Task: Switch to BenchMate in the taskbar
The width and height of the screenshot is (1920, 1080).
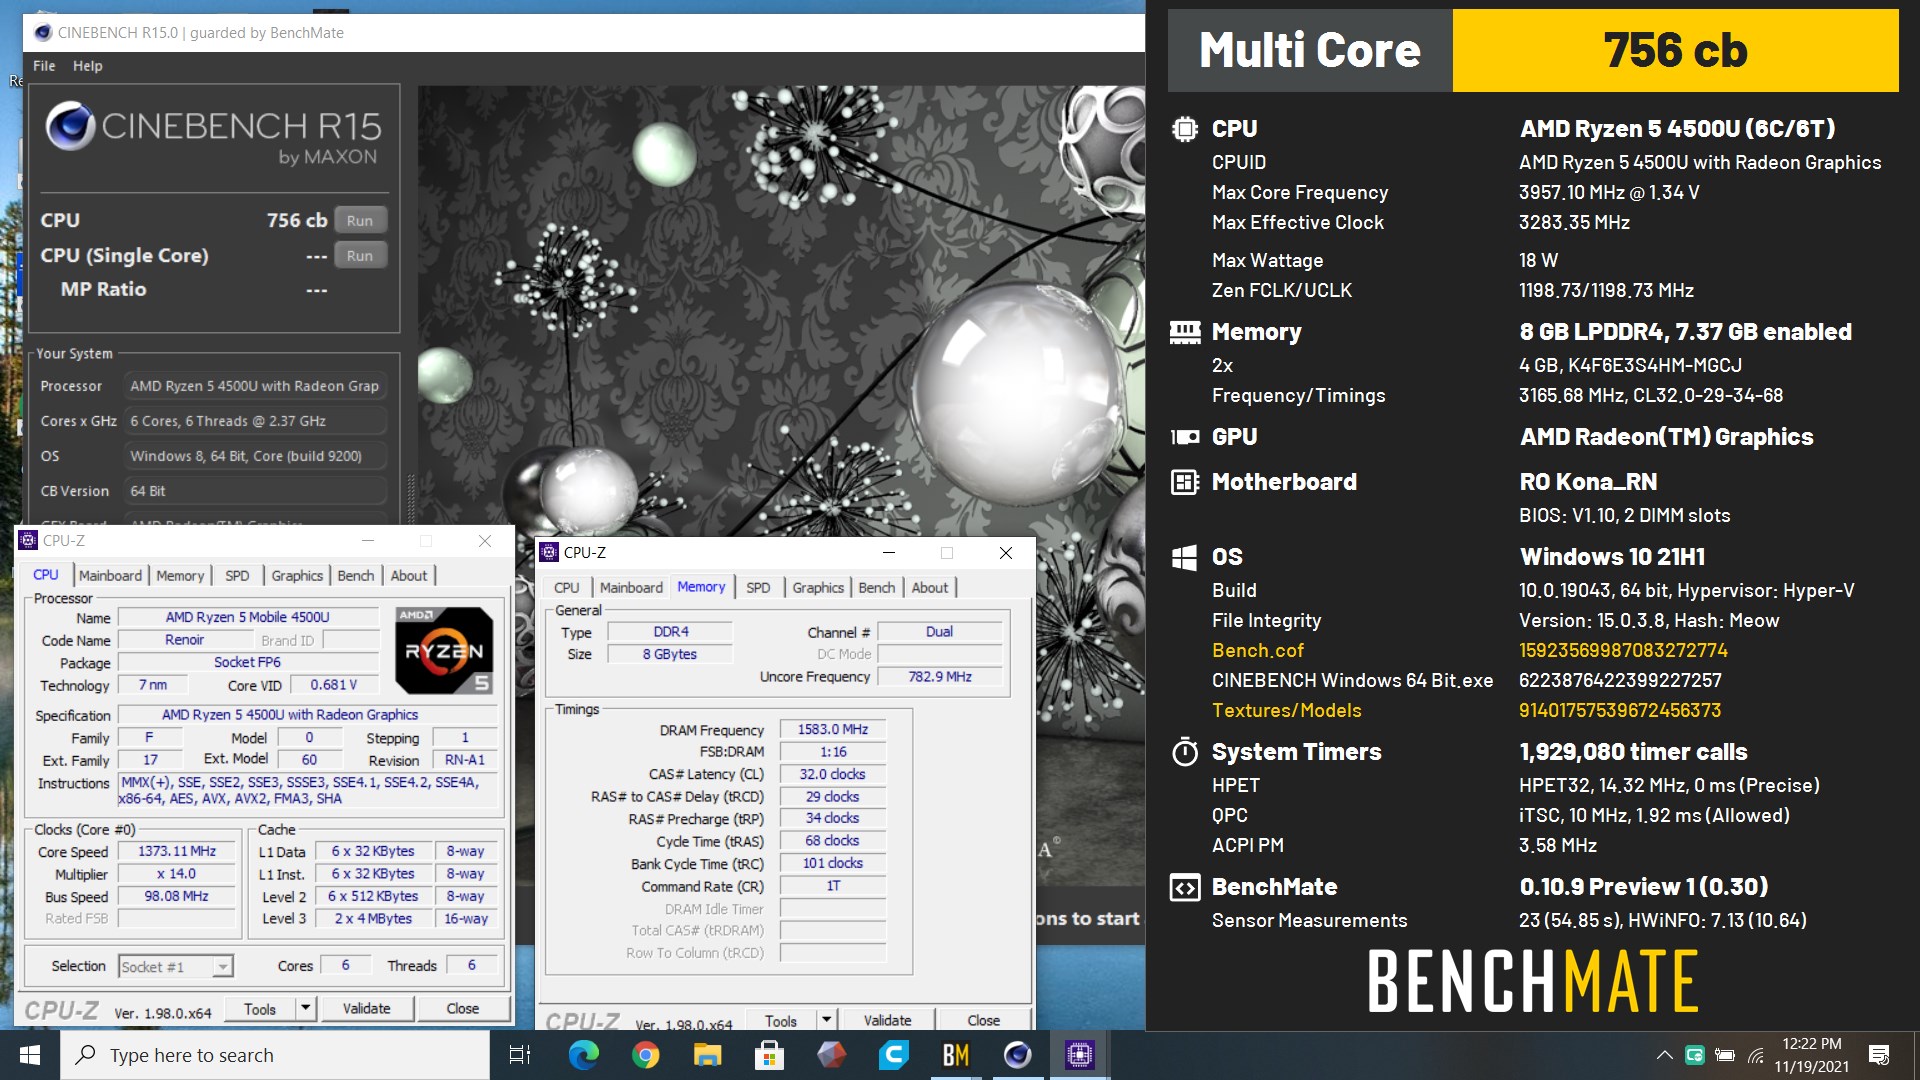Action: click(955, 1055)
